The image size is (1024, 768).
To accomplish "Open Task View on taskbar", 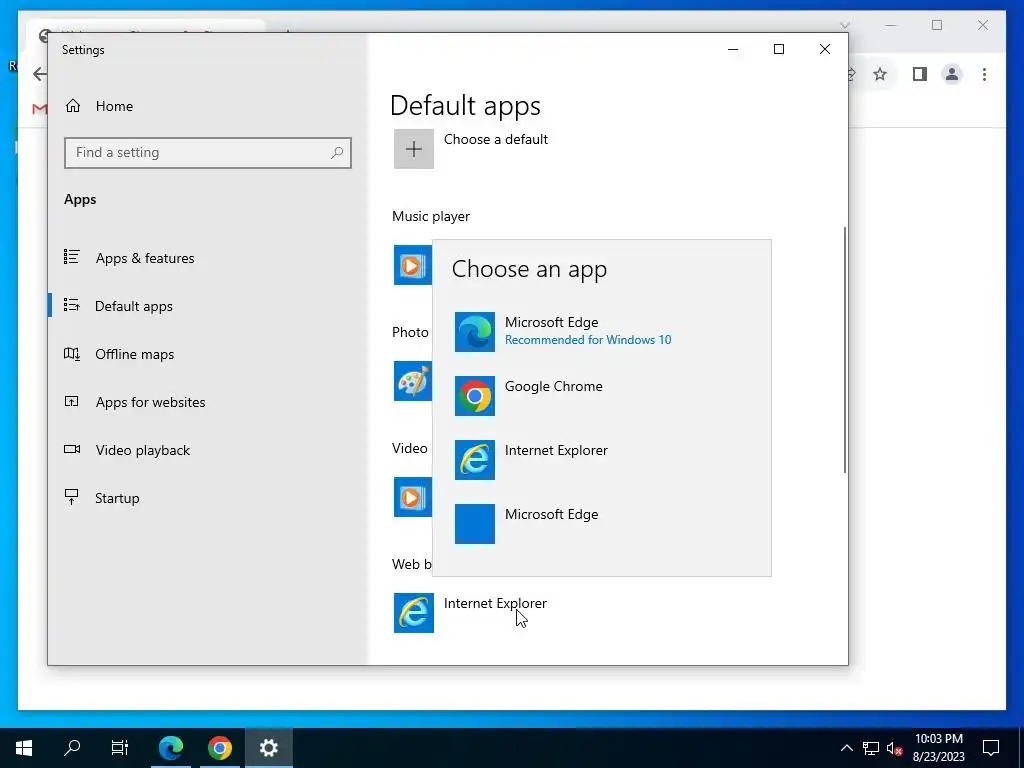I will pos(120,748).
